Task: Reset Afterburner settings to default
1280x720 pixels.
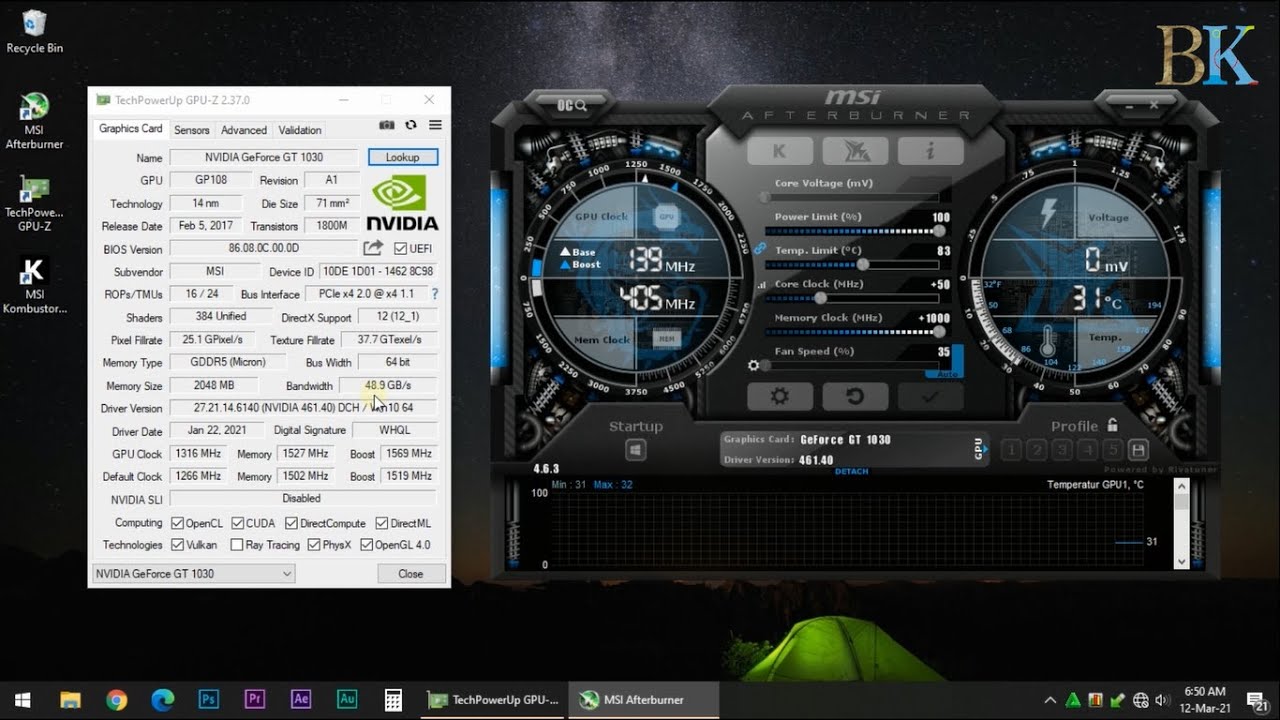Action: [x=855, y=396]
